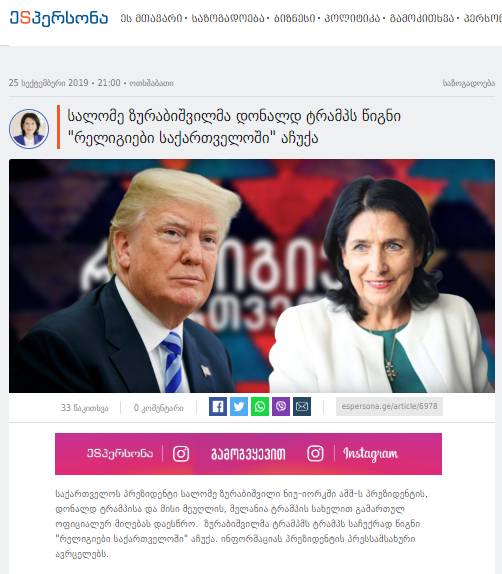Click საზოგადოება category link at right
This screenshot has width=502, height=574.
(469, 83)
